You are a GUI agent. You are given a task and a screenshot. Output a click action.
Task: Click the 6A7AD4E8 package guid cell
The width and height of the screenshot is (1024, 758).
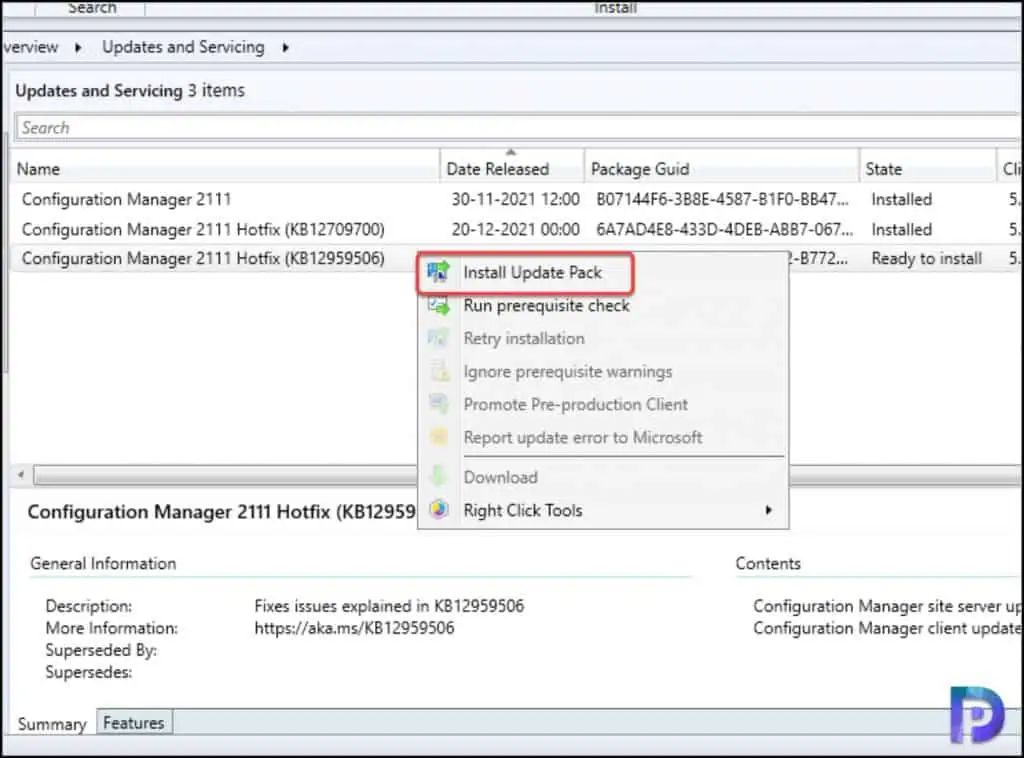(x=724, y=229)
